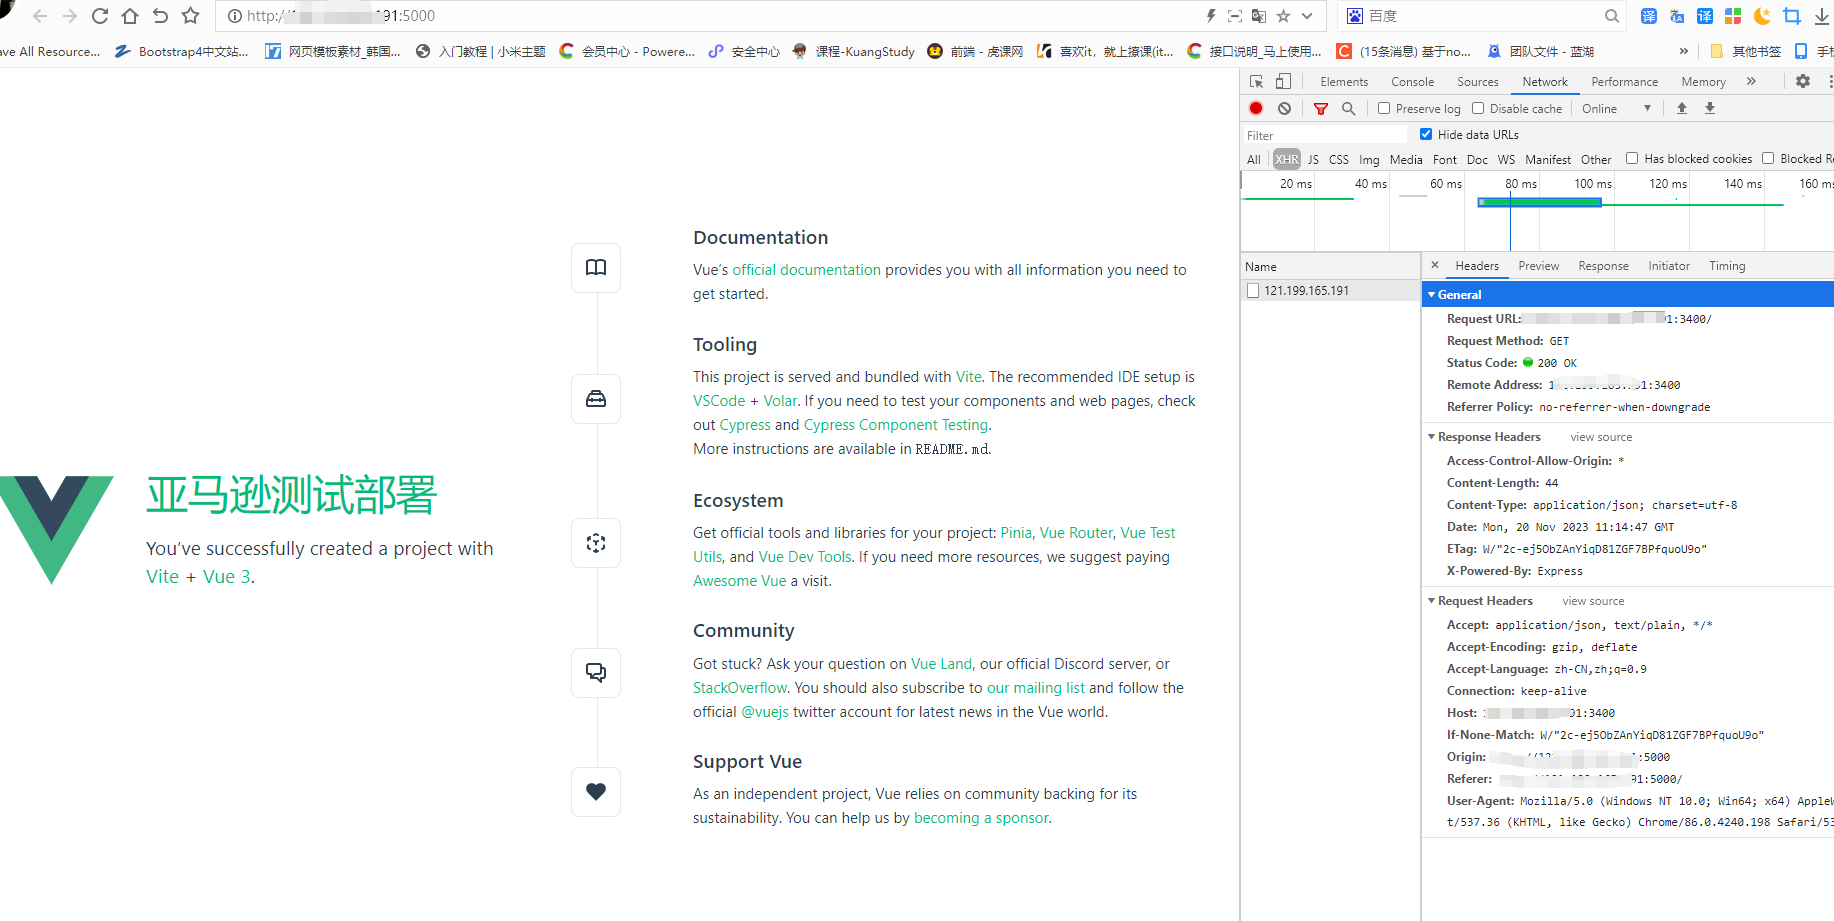The width and height of the screenshot is (1834, 921).
Task: Open the Initiator tab of the request
Action: 1669,266
